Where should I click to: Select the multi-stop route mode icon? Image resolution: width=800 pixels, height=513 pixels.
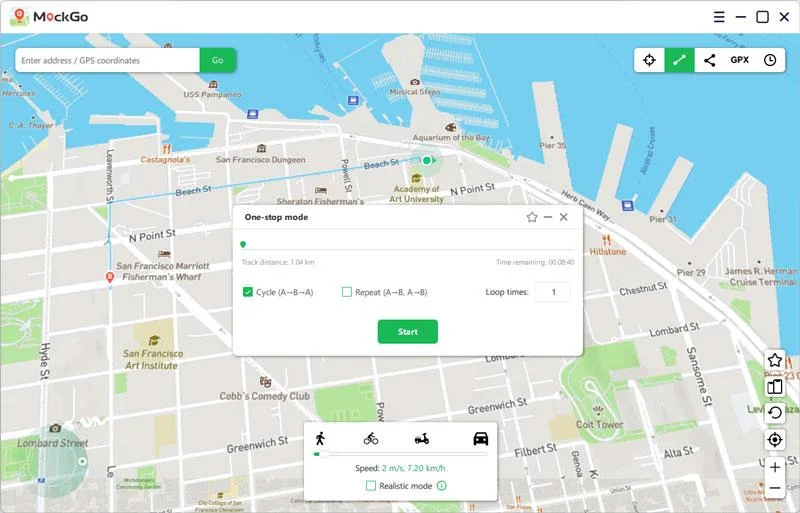tap(709, 60)
